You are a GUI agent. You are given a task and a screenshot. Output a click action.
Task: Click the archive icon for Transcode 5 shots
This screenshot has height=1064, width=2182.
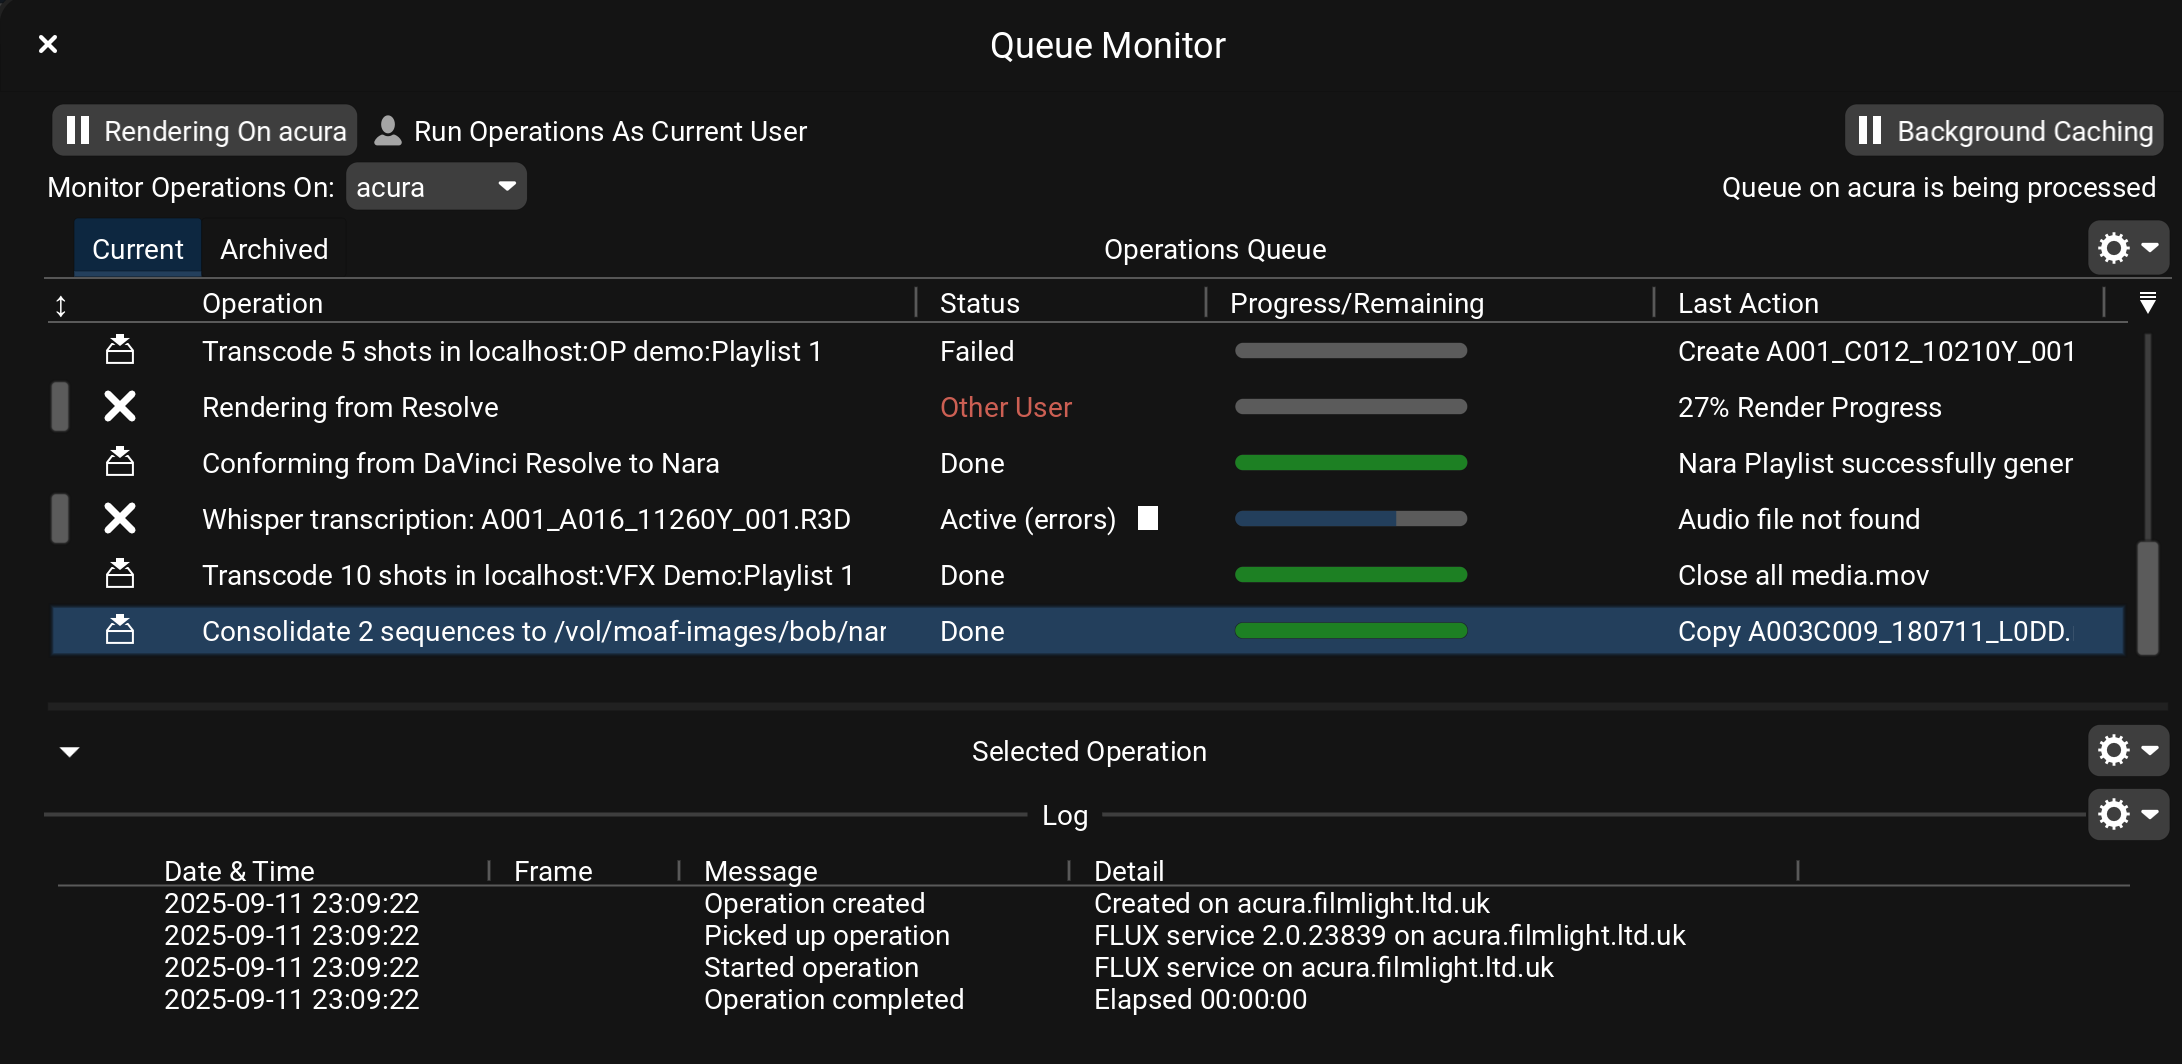point(120,350)
